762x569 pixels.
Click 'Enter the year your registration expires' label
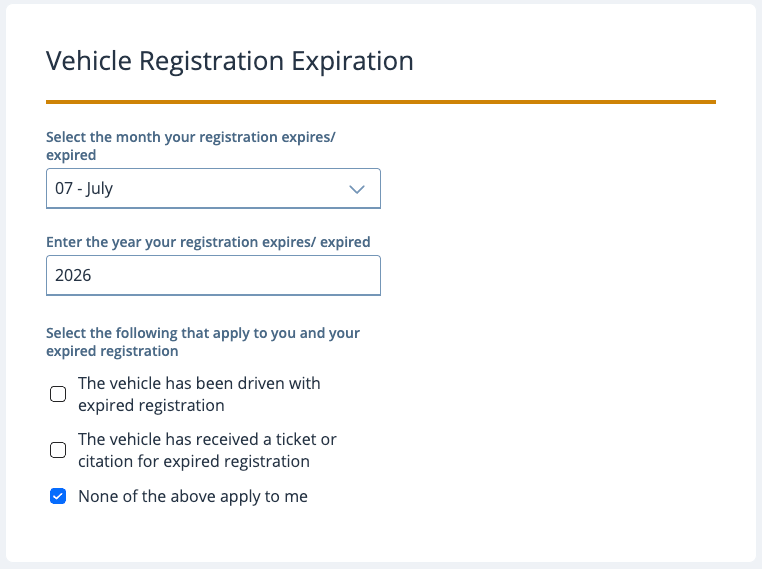(208, 242)
